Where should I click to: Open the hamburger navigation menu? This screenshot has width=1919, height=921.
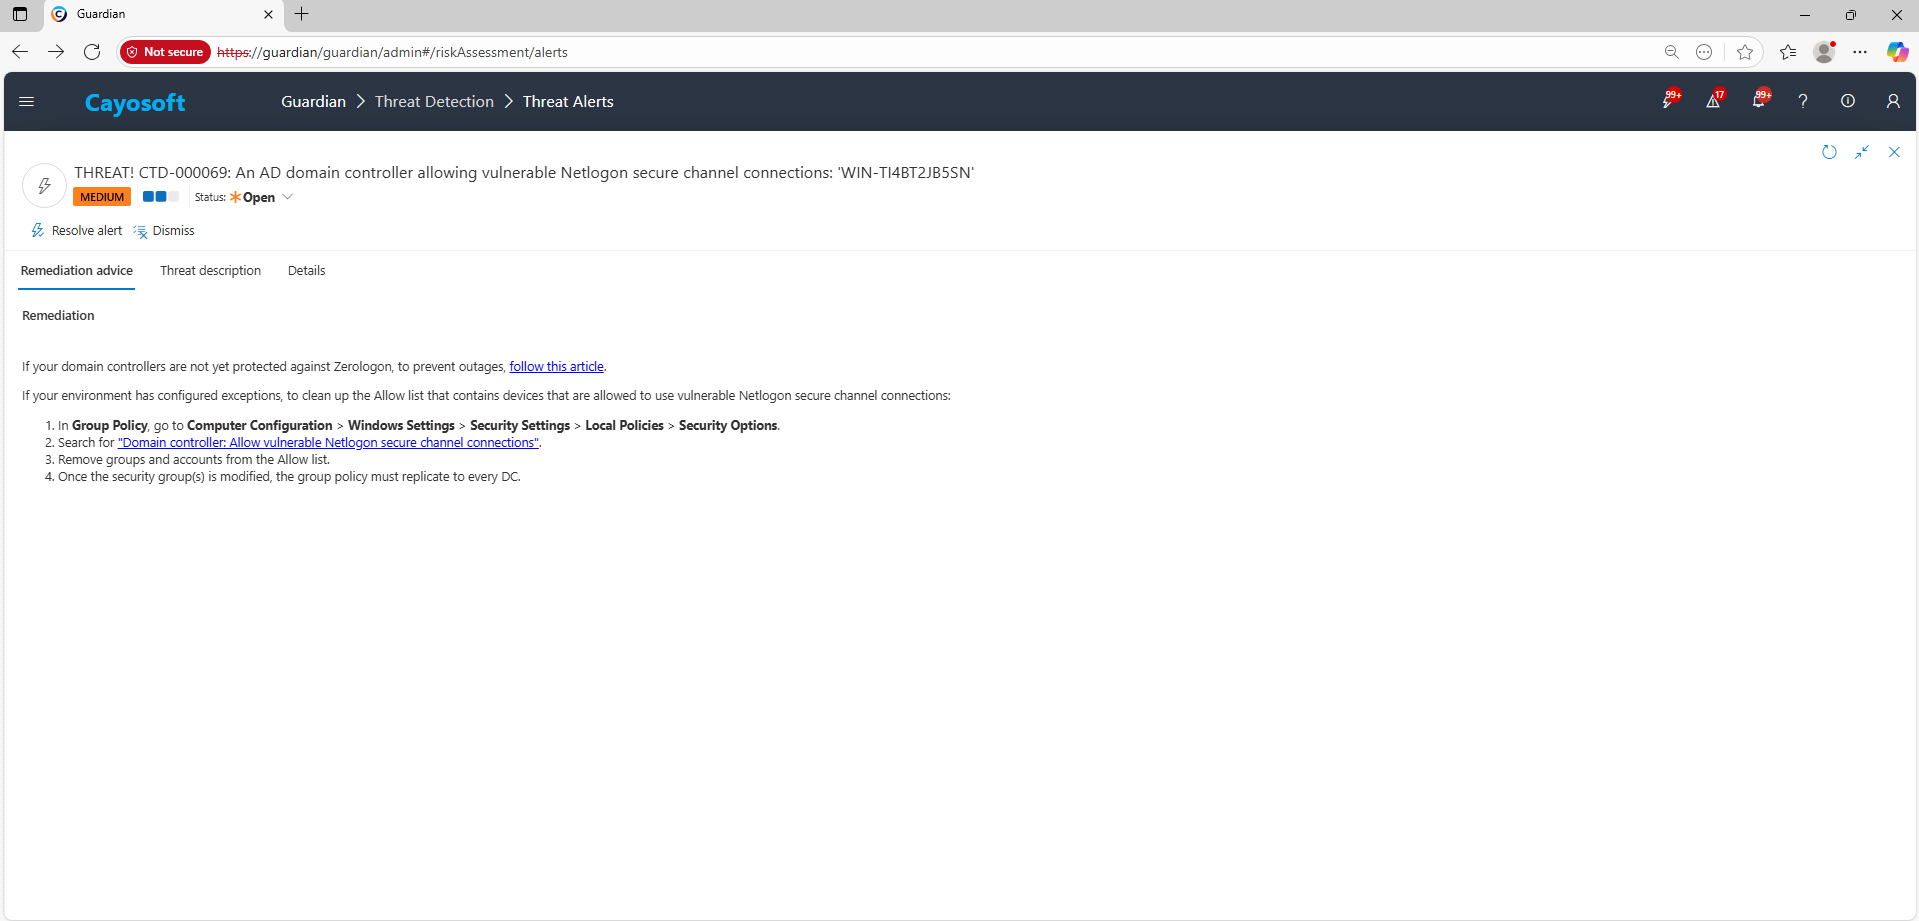click(27, 101)
